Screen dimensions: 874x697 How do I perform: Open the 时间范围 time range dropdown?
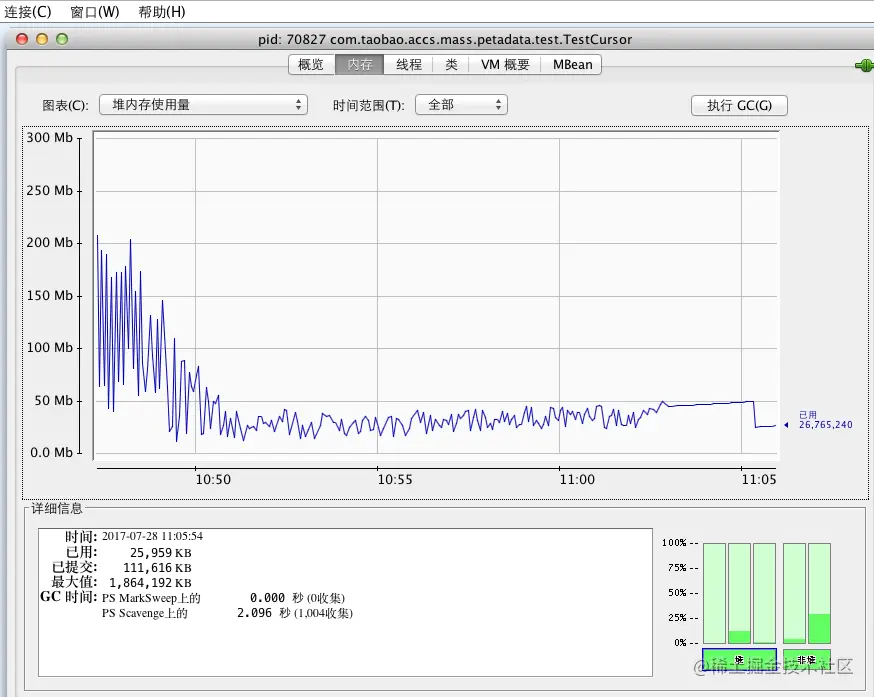point(462,105)
